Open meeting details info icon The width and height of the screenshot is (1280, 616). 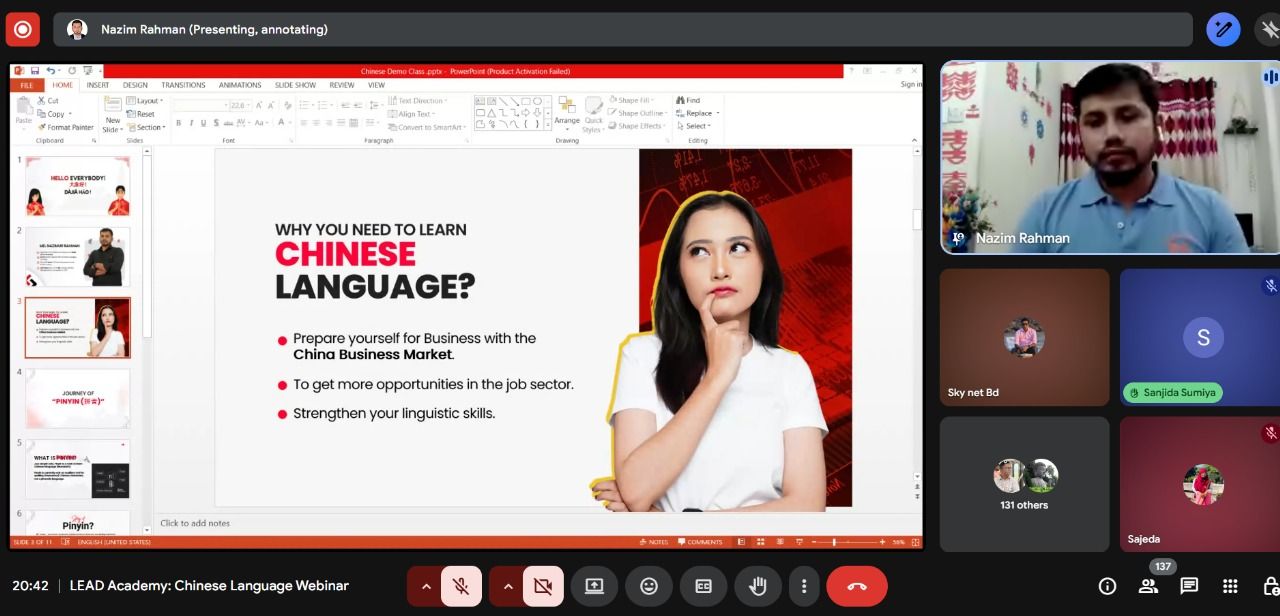1107,586
